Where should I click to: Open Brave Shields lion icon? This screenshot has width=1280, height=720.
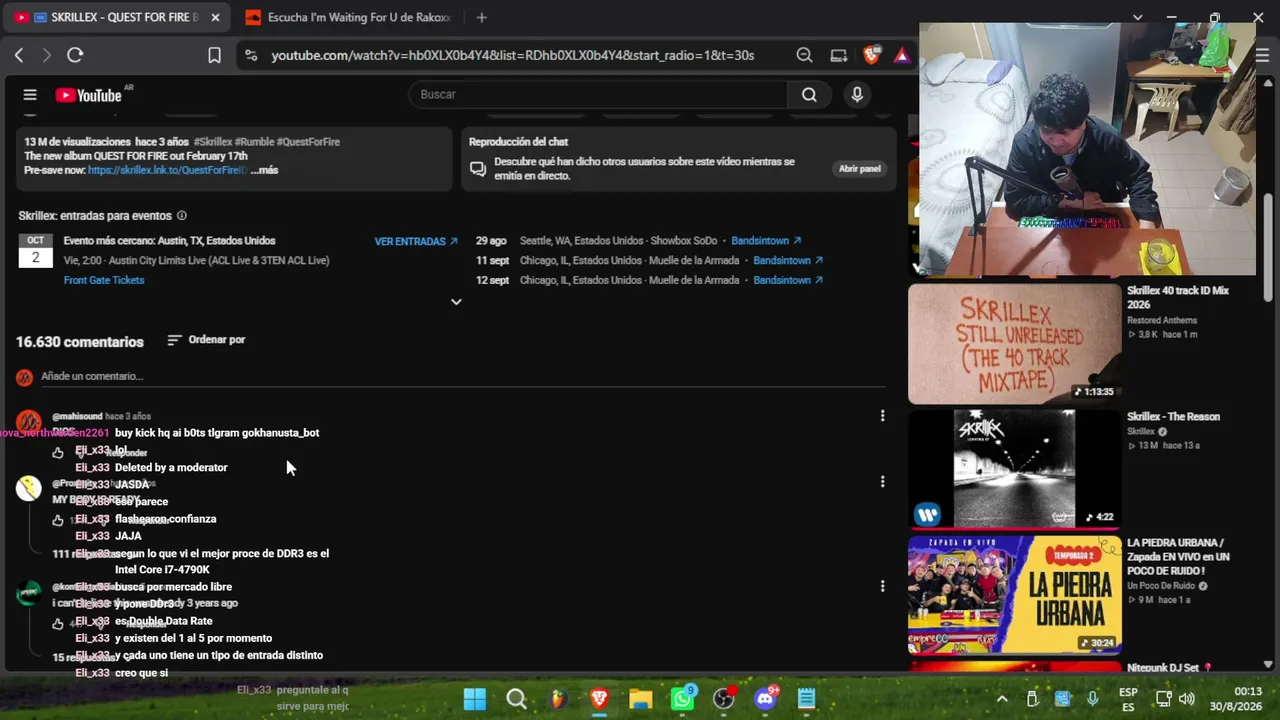tap(872, 55)
